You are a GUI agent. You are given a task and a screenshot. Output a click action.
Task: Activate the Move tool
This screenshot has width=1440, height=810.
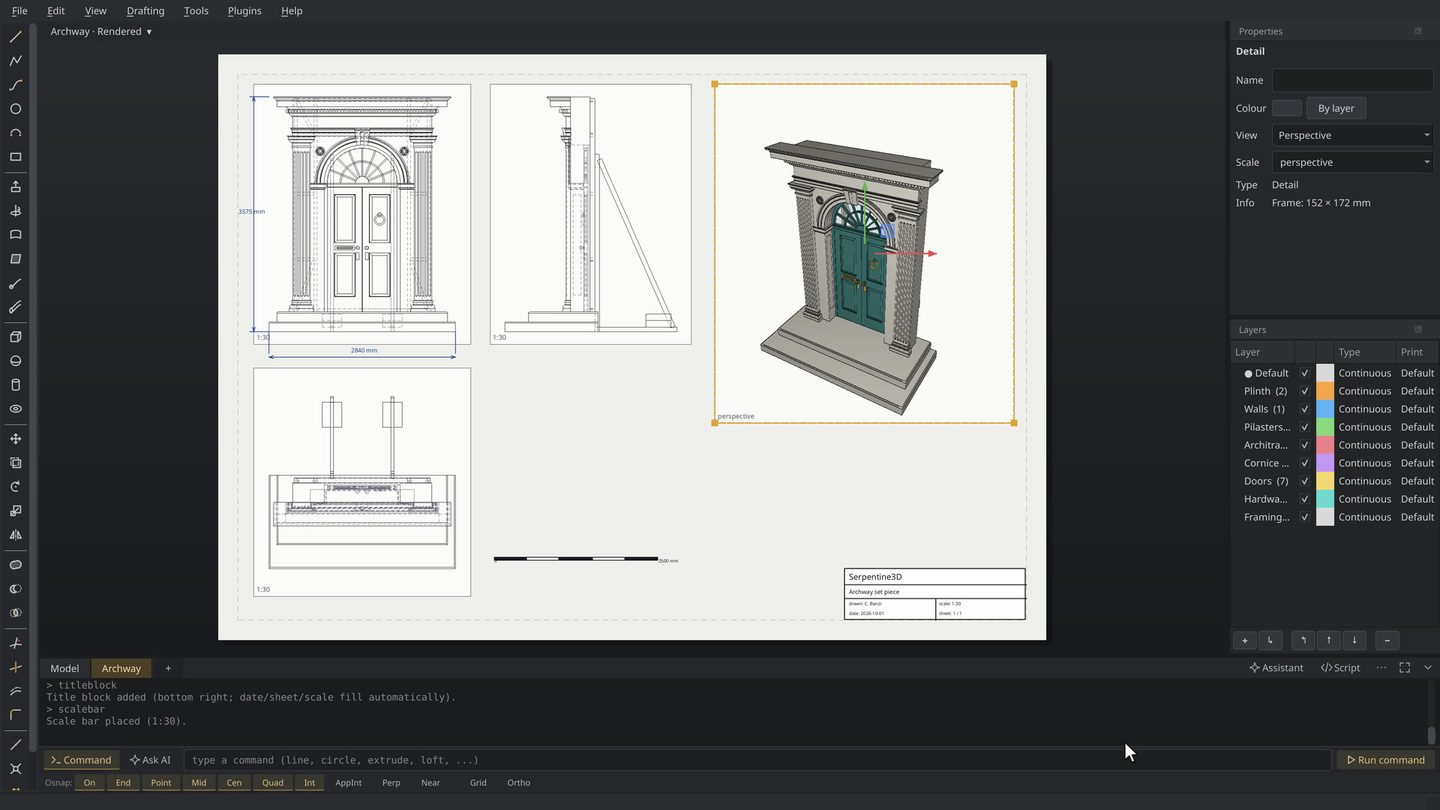[15, 439]
